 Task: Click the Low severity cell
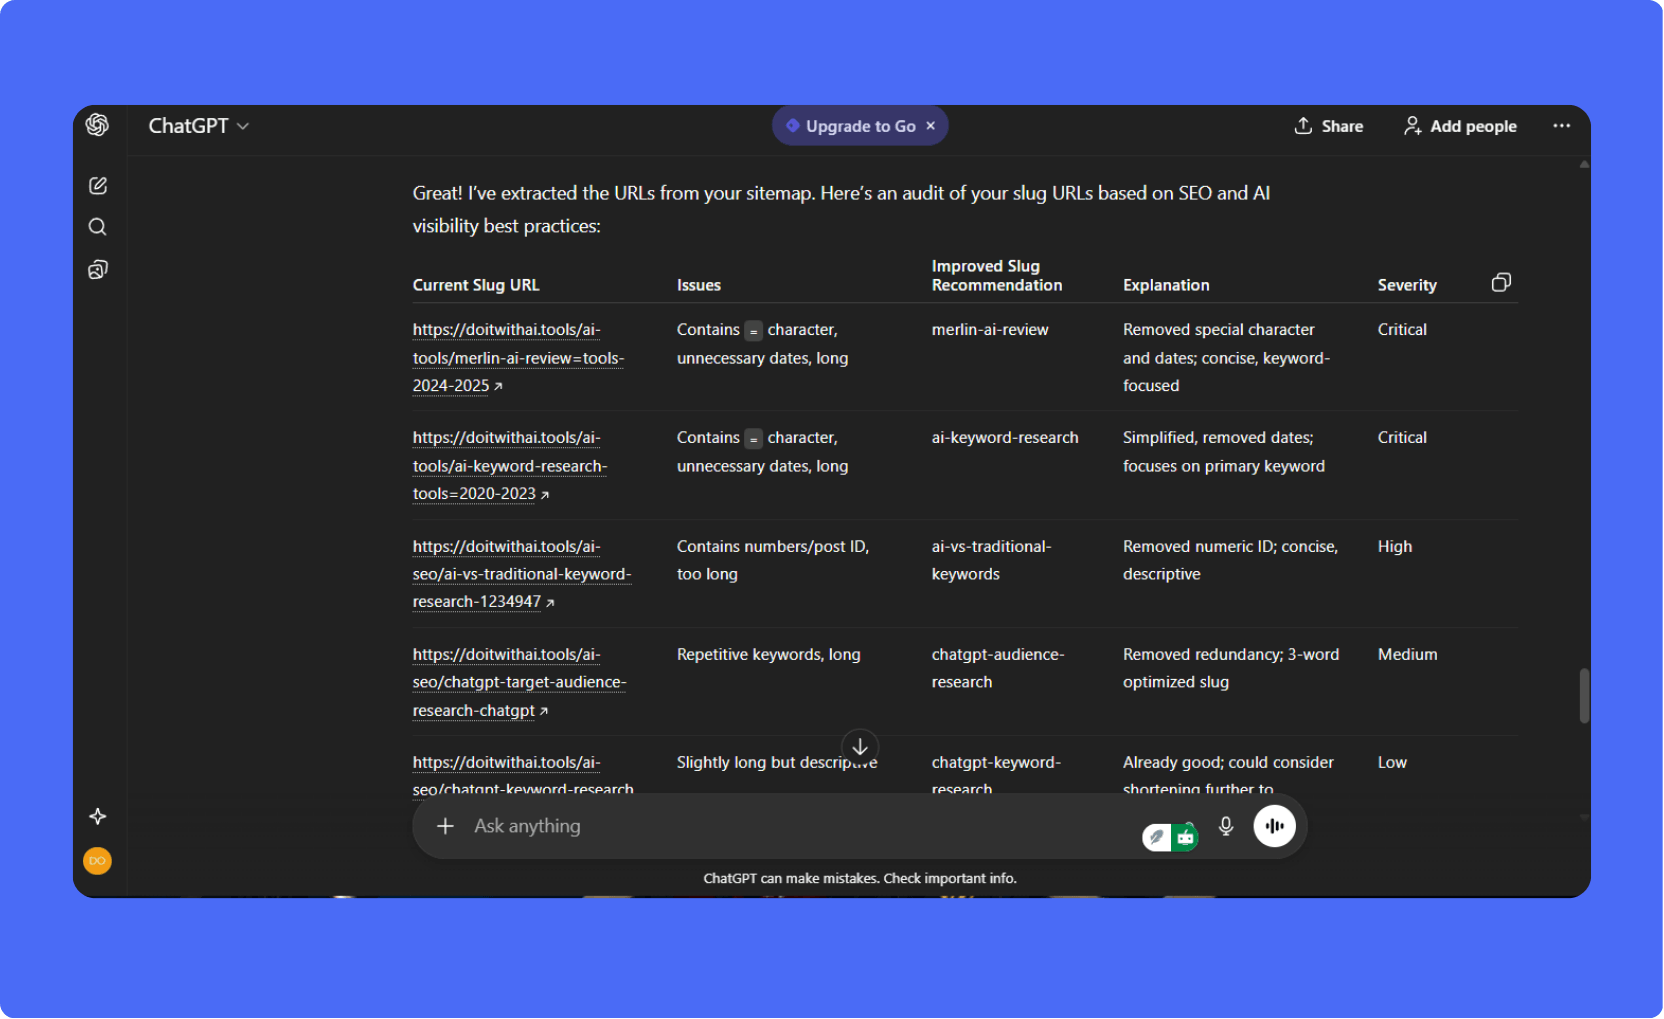(1392, 763)
